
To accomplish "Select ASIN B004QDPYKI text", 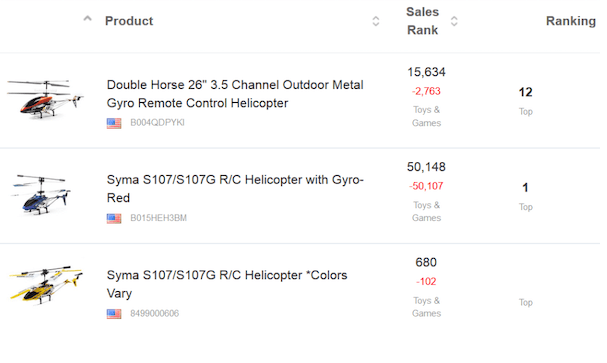I will (157, 123).
